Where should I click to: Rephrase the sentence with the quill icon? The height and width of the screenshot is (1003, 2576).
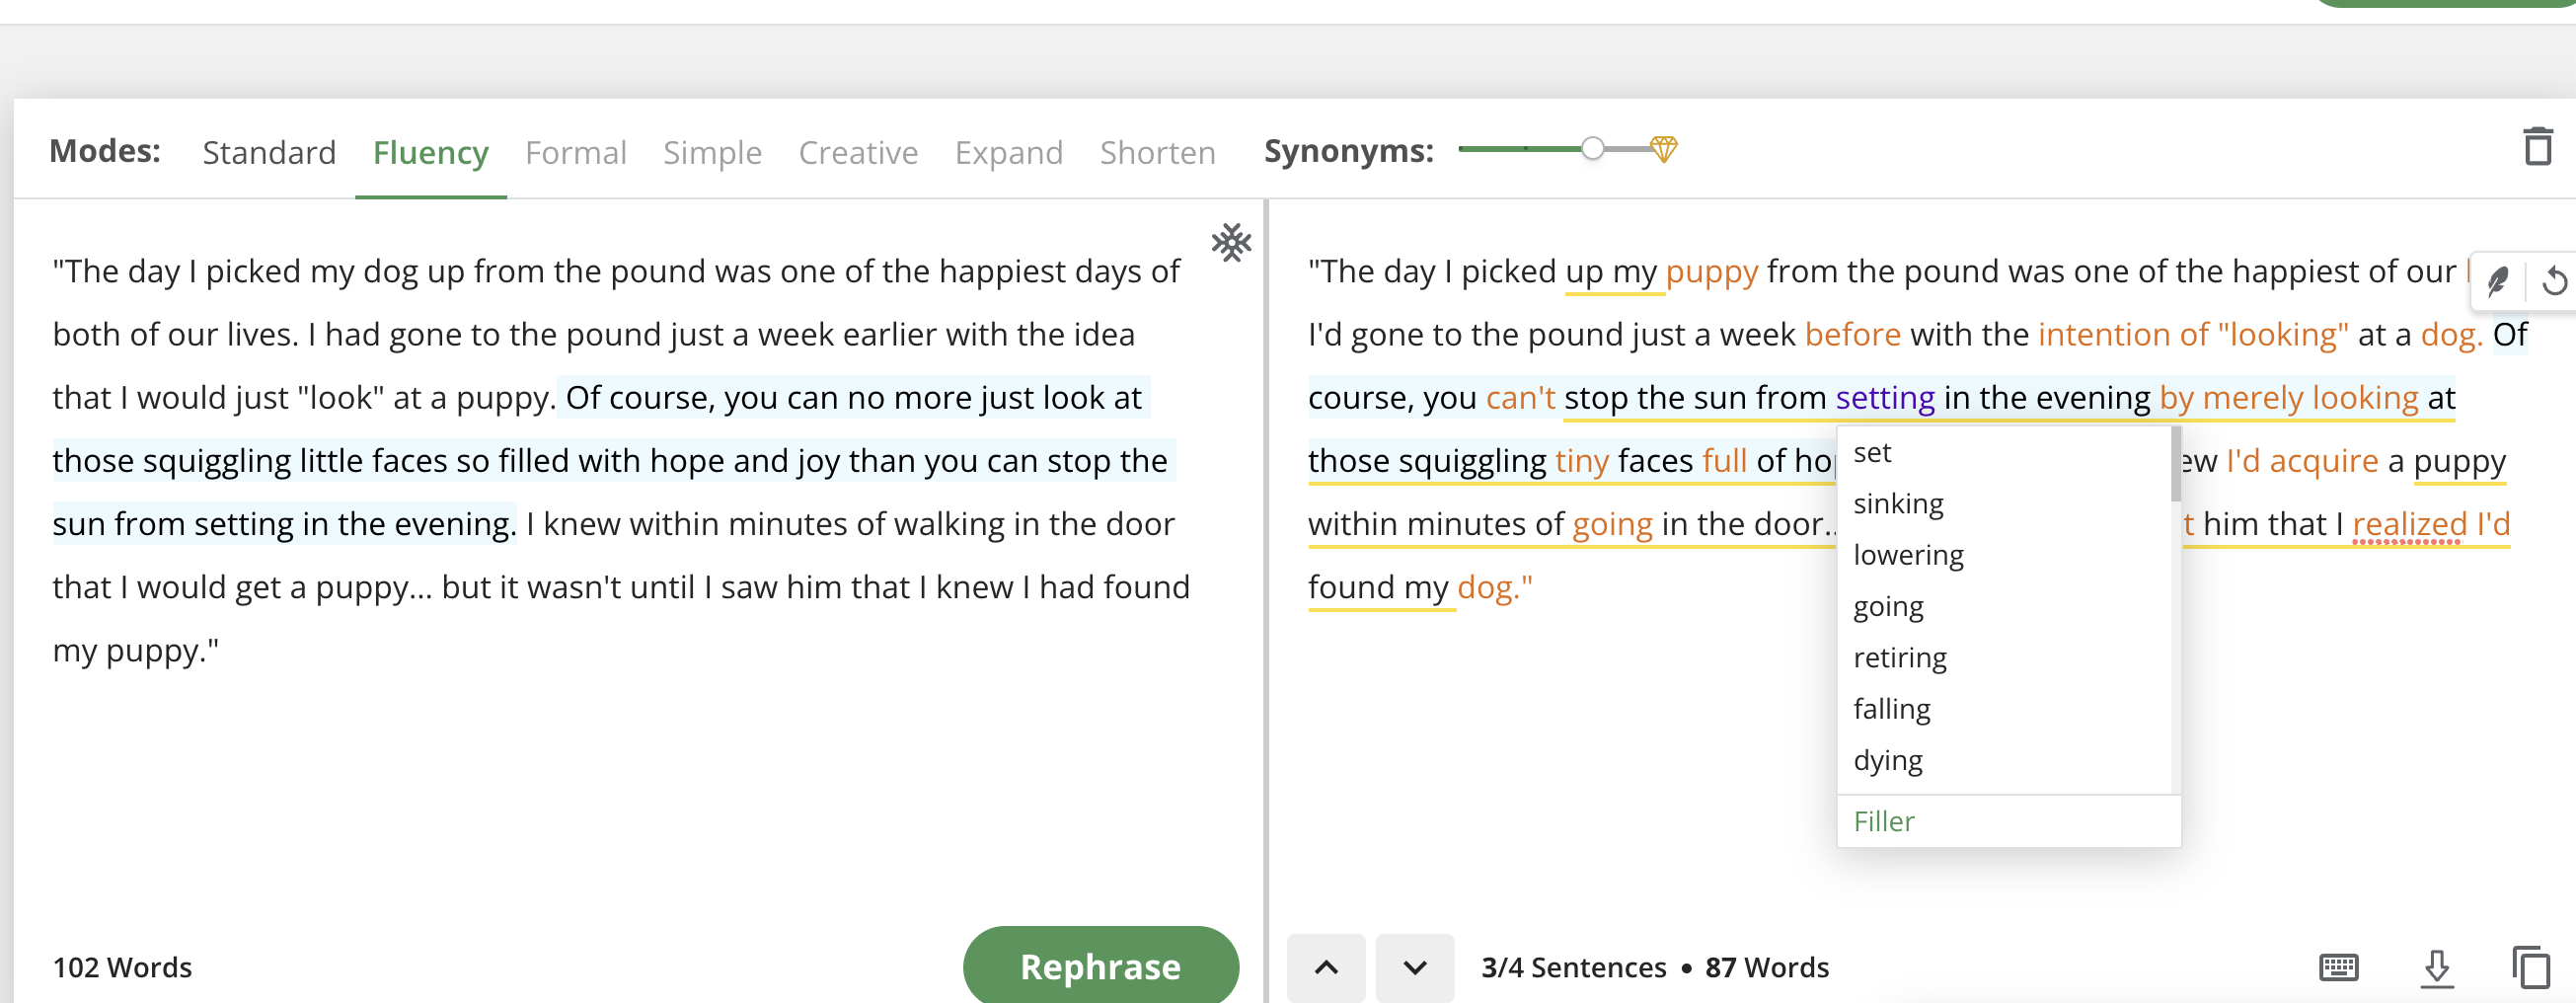pyautogui.click(x=2497, y=281)
